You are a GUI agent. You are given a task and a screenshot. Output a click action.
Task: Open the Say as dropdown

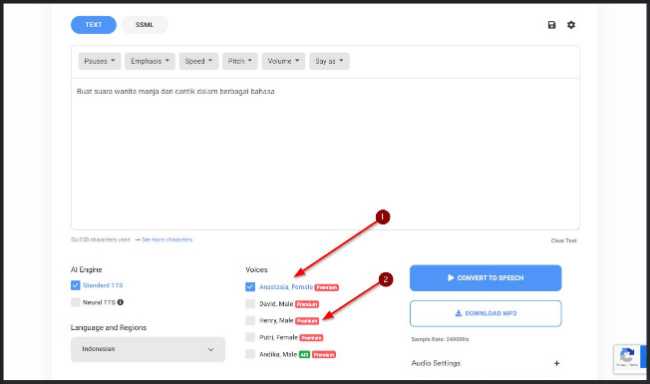click(x=329, y=61)
